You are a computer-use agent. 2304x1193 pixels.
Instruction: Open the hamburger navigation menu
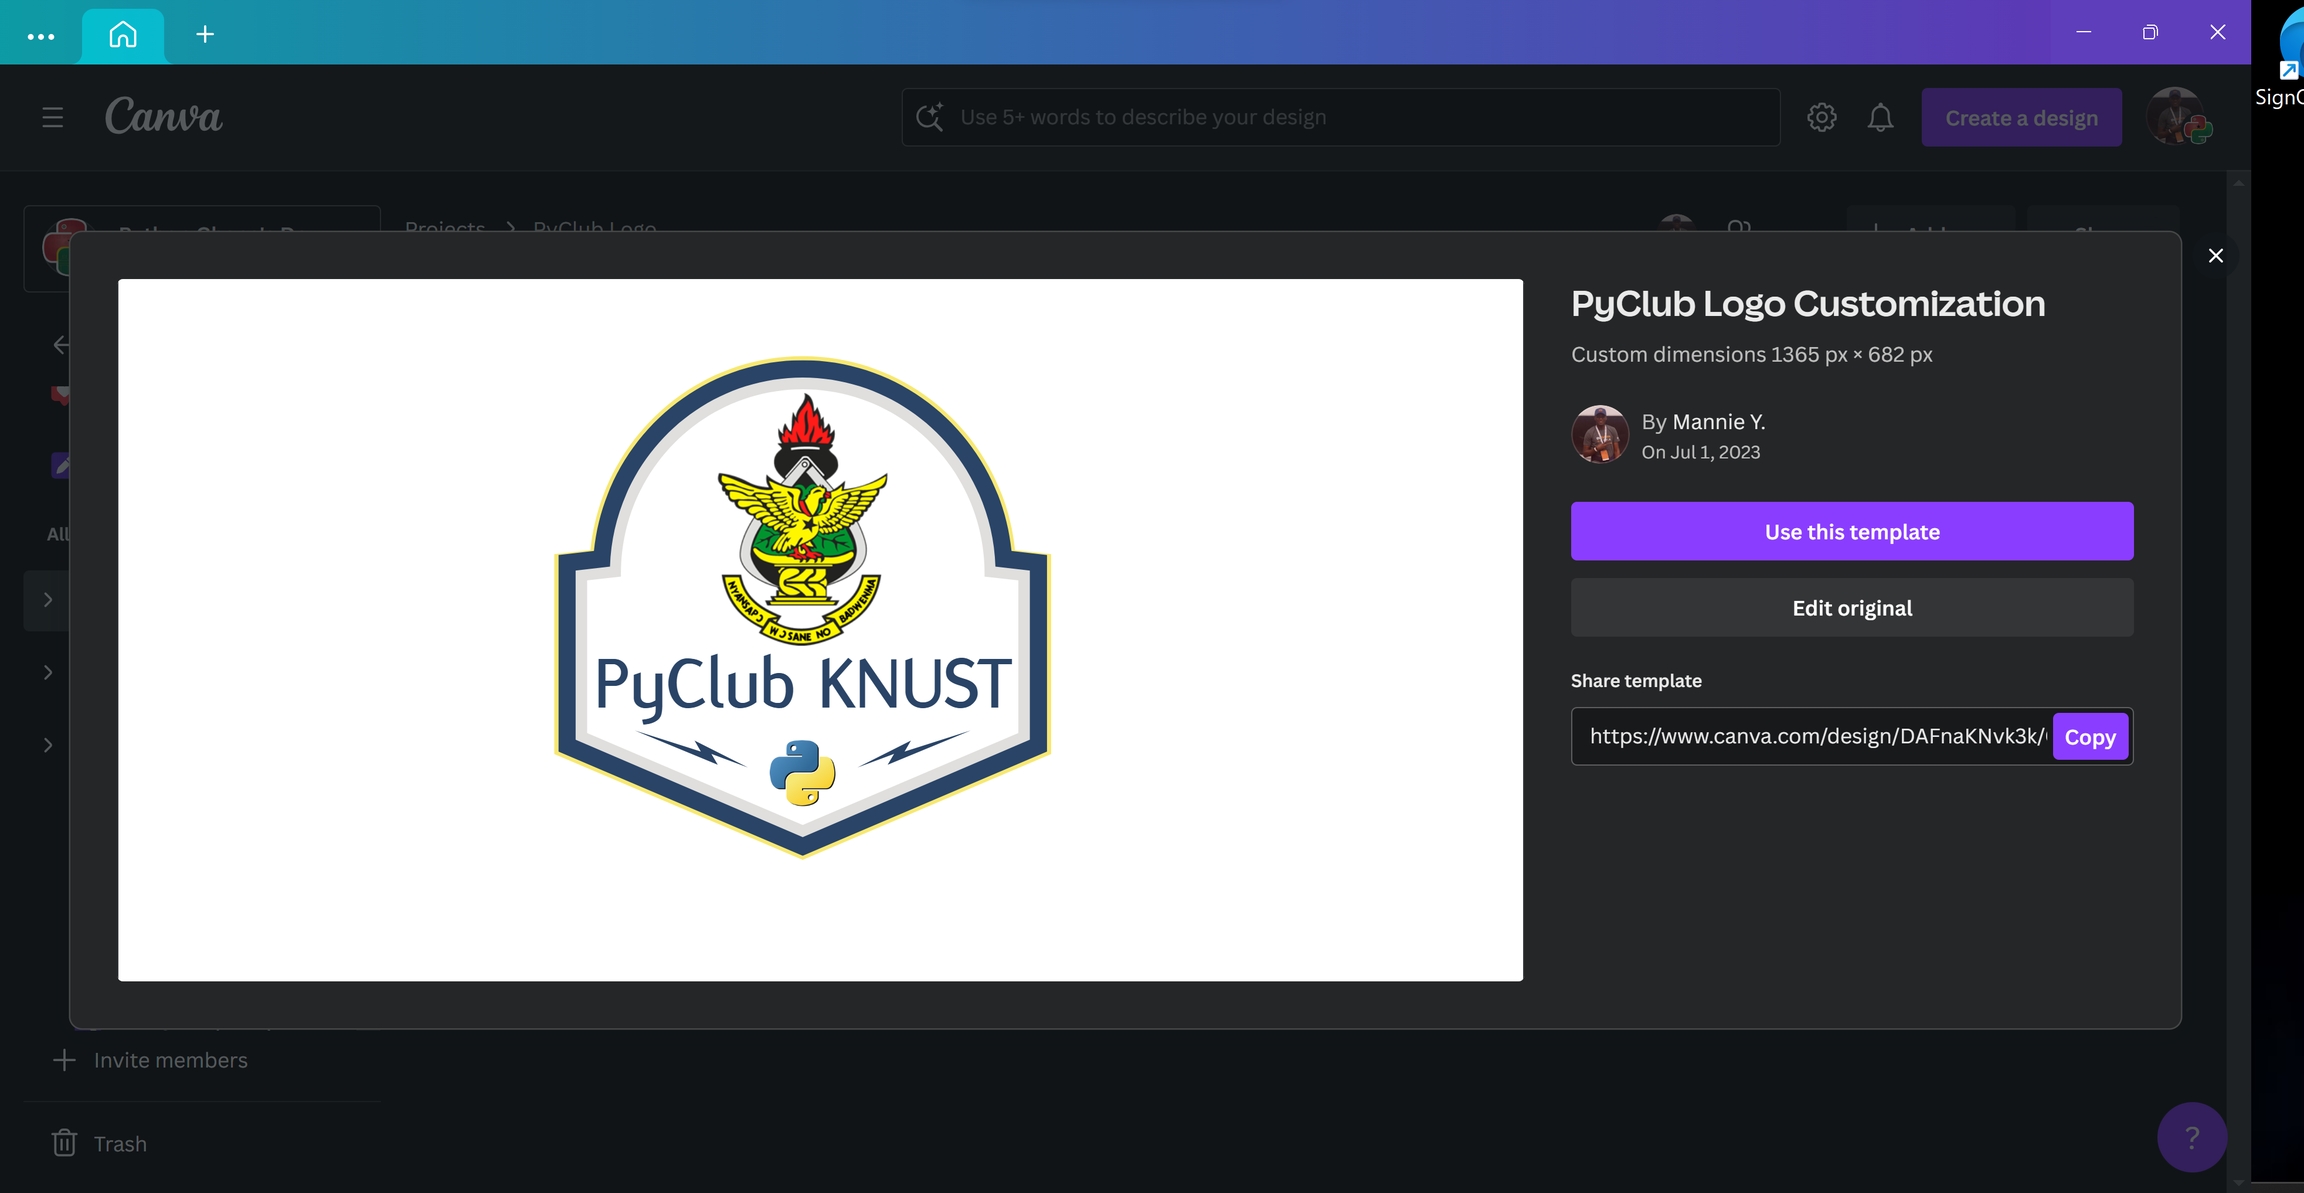(52, 118)
